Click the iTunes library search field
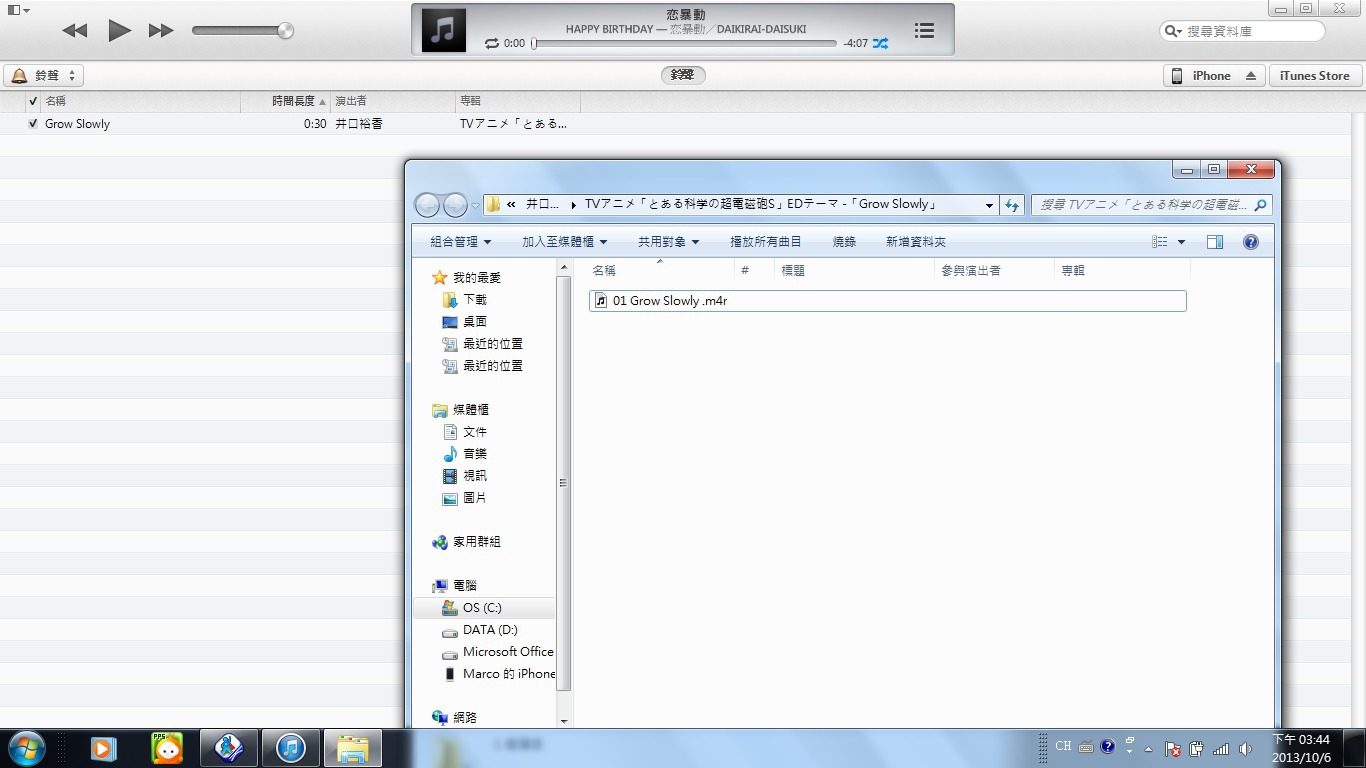1366x768 pixels. point(1242,31)
